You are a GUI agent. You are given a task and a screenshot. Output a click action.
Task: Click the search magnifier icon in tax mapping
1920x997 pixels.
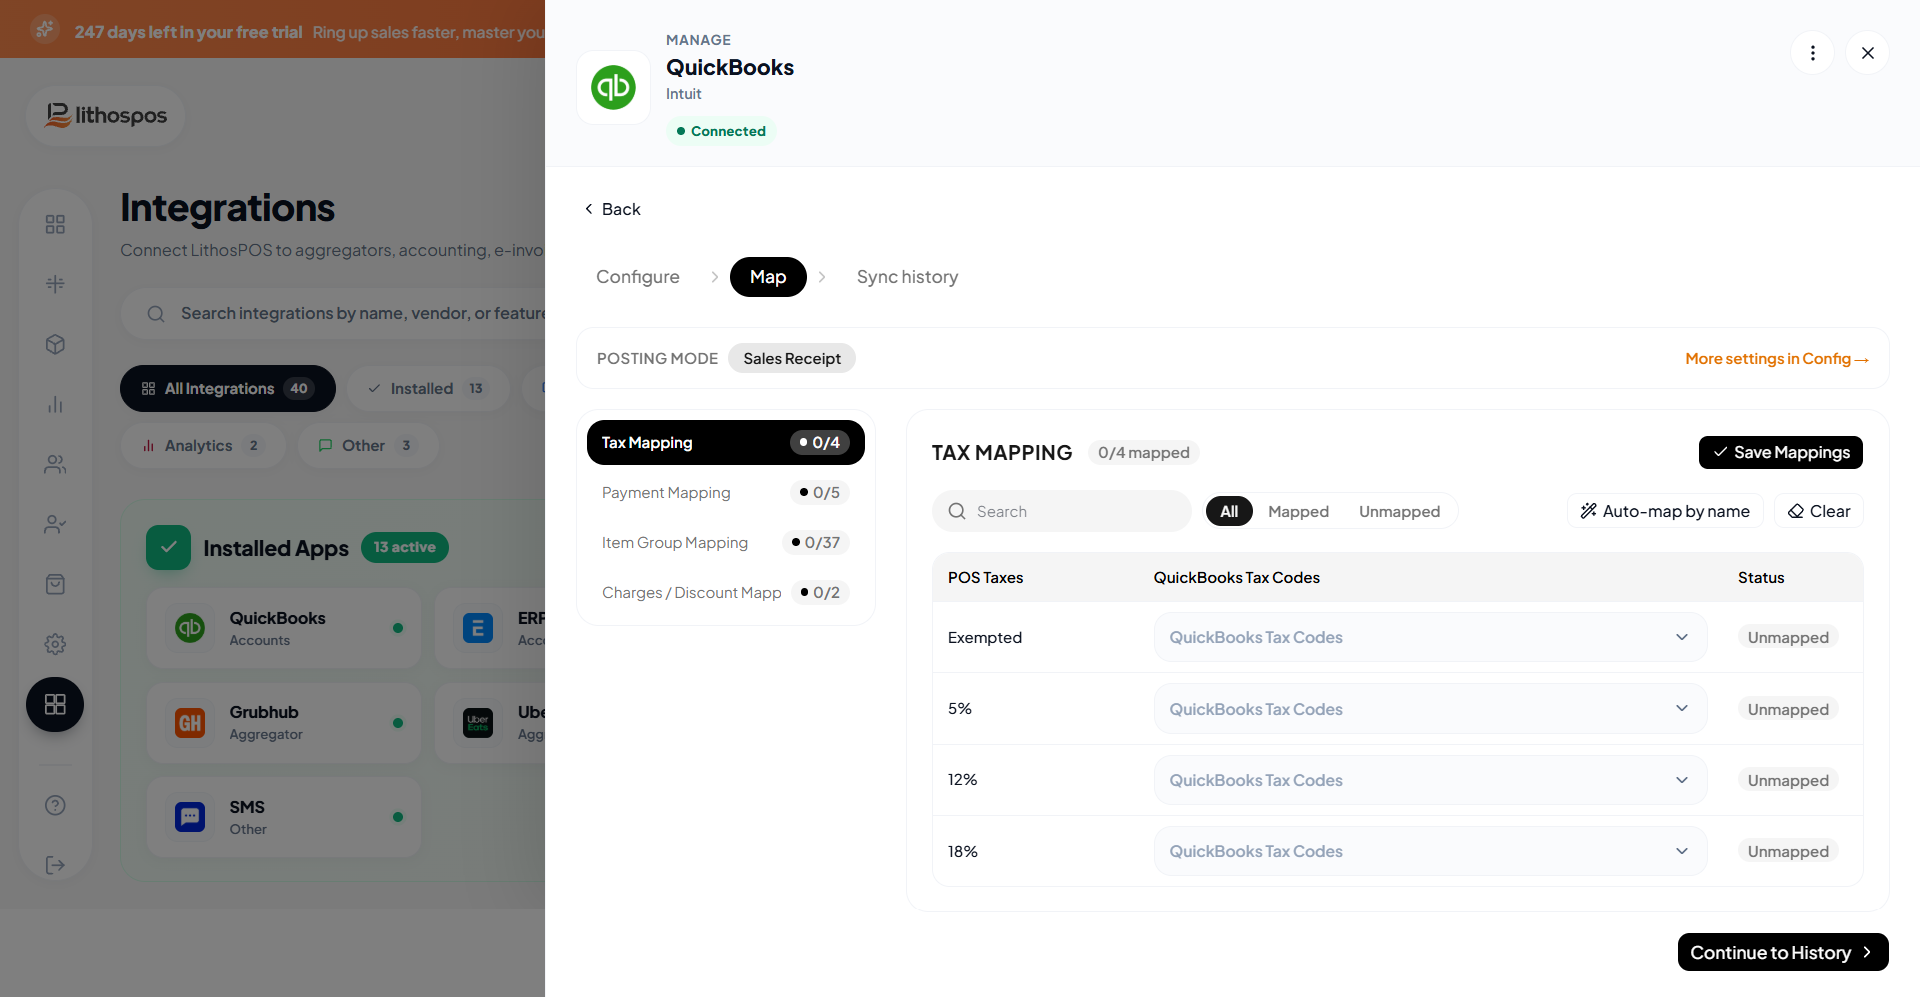[x=957, y=511]
